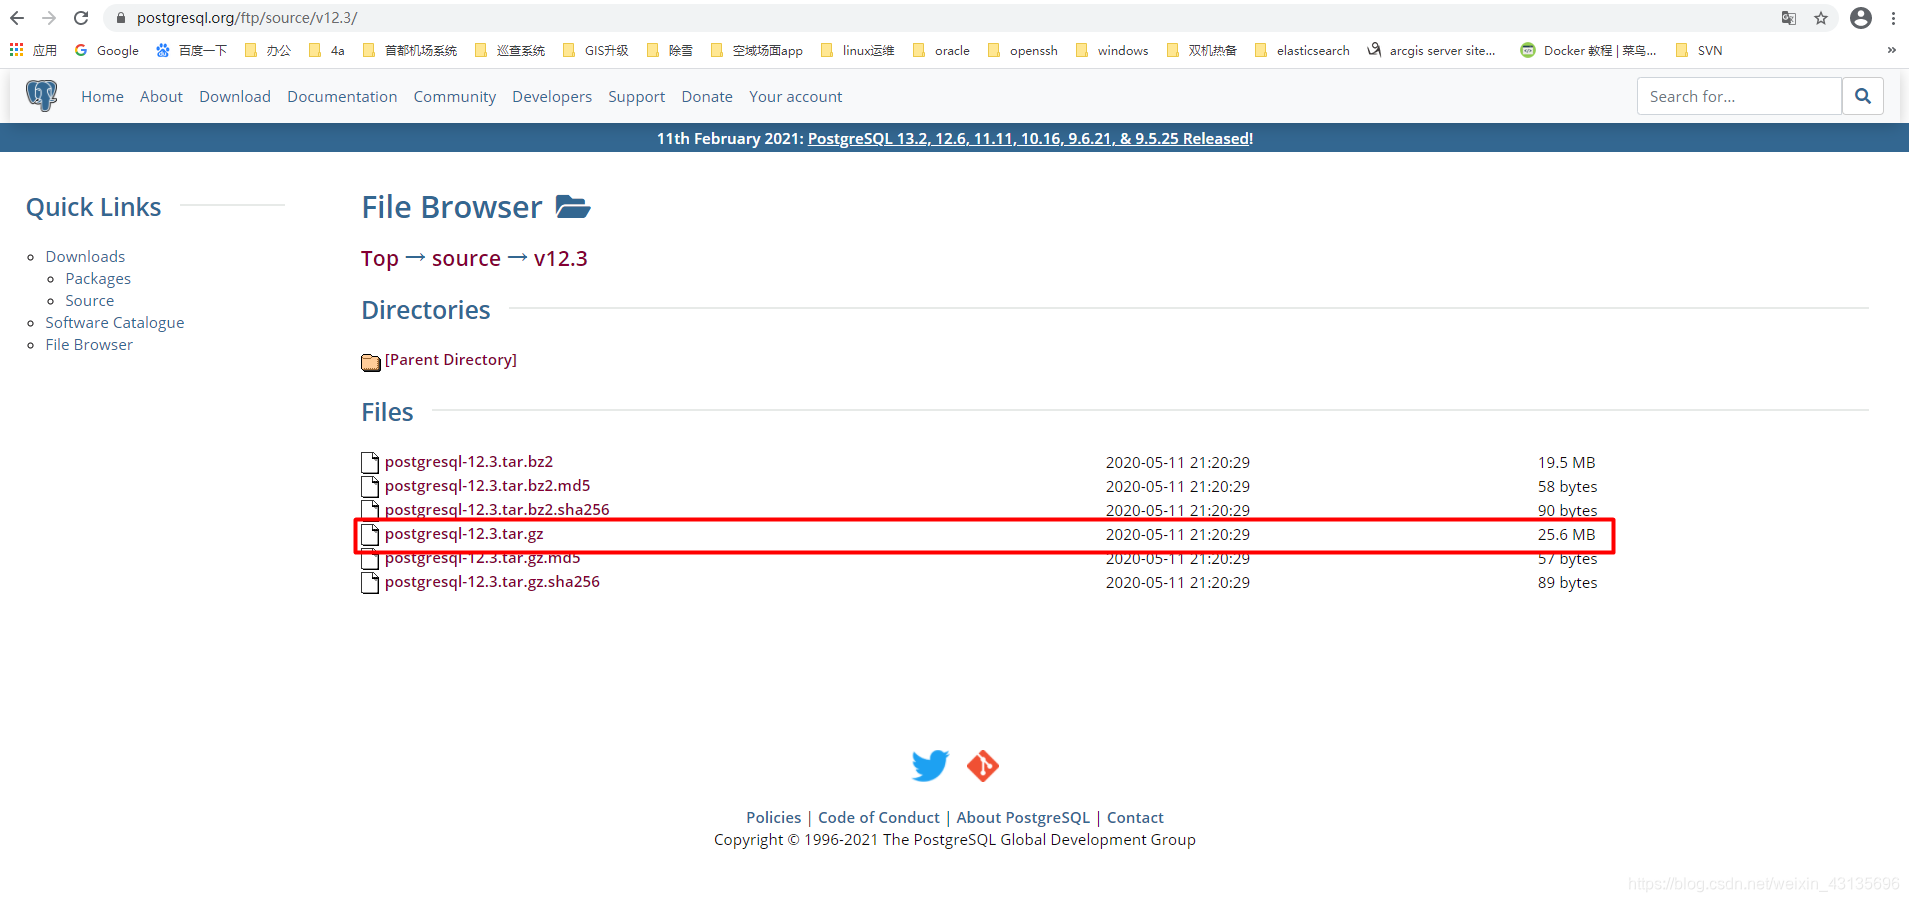Click file icon beside postgresql-12.3.tar.gz

pos(370,534)
